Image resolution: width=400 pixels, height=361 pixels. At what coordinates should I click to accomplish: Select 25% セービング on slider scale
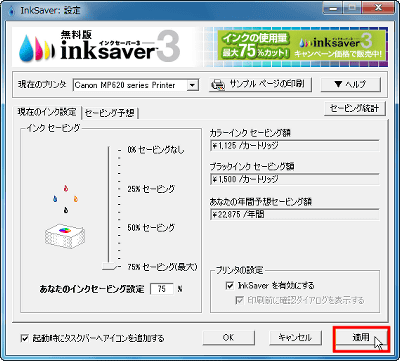tap(151, 189)
